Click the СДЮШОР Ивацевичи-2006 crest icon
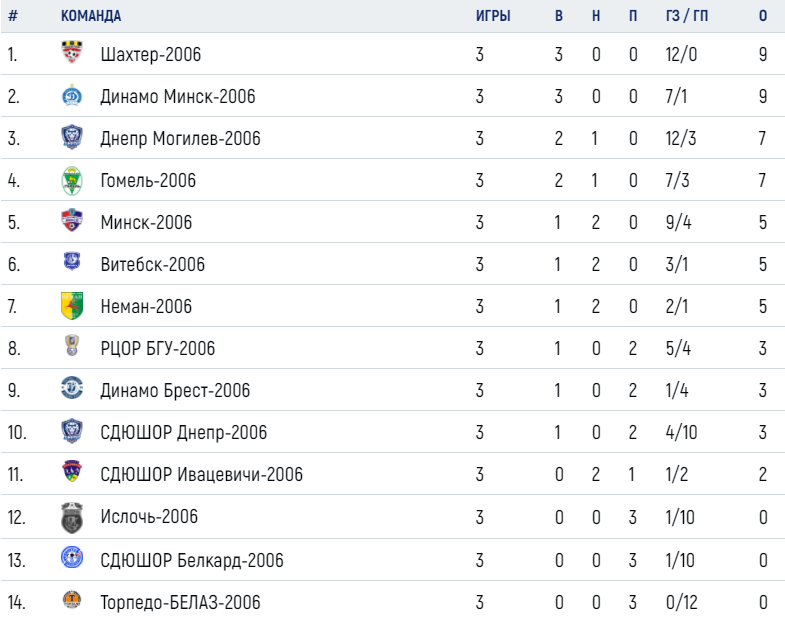This screenshot has width=785, height=617. (x=72, y=472)
